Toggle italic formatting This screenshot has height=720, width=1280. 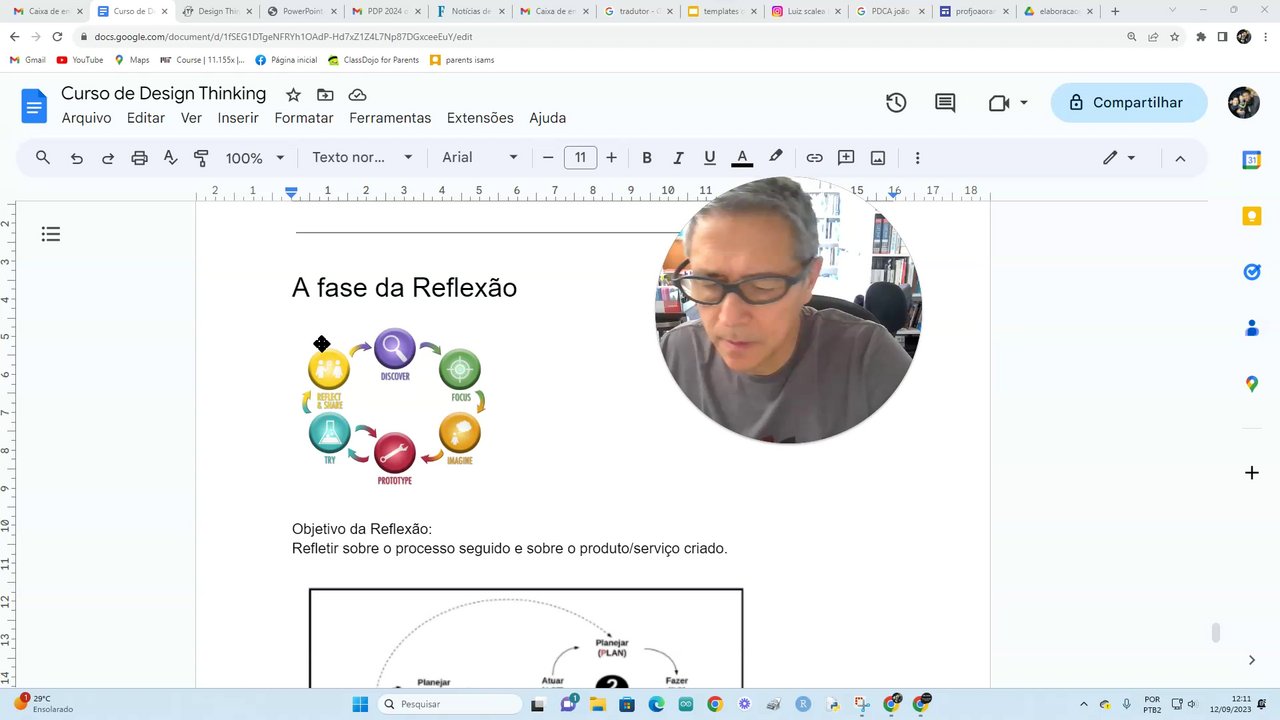pos(678,158)
